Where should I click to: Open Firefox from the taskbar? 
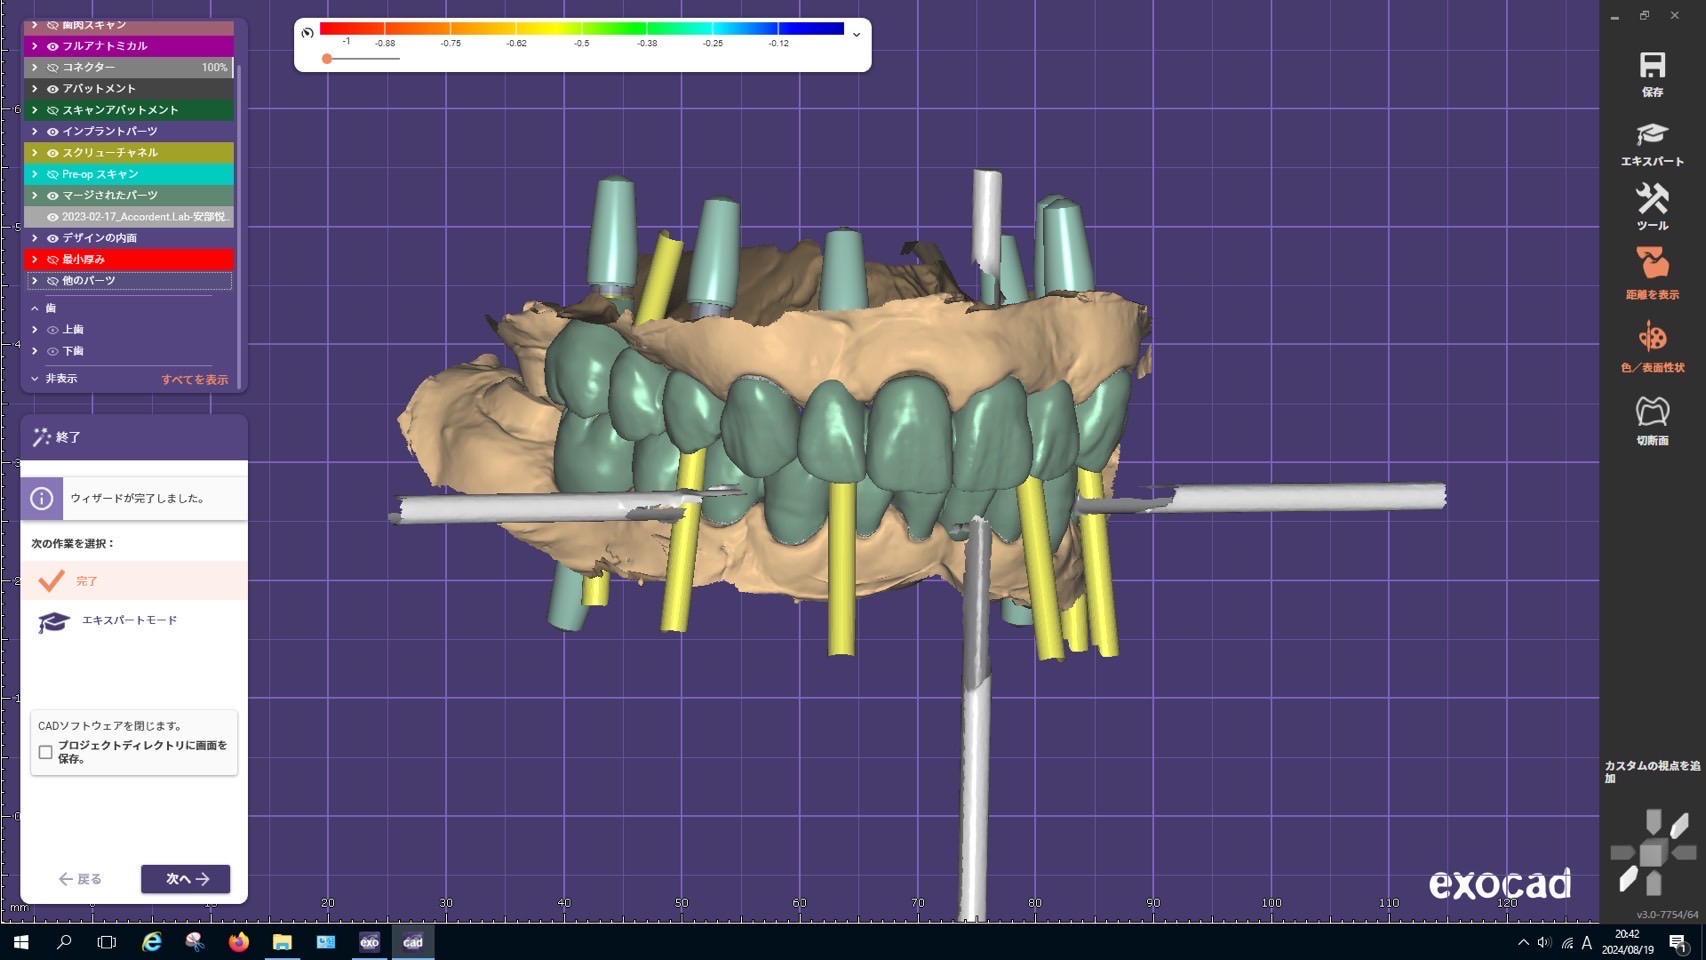click(238, 942)
